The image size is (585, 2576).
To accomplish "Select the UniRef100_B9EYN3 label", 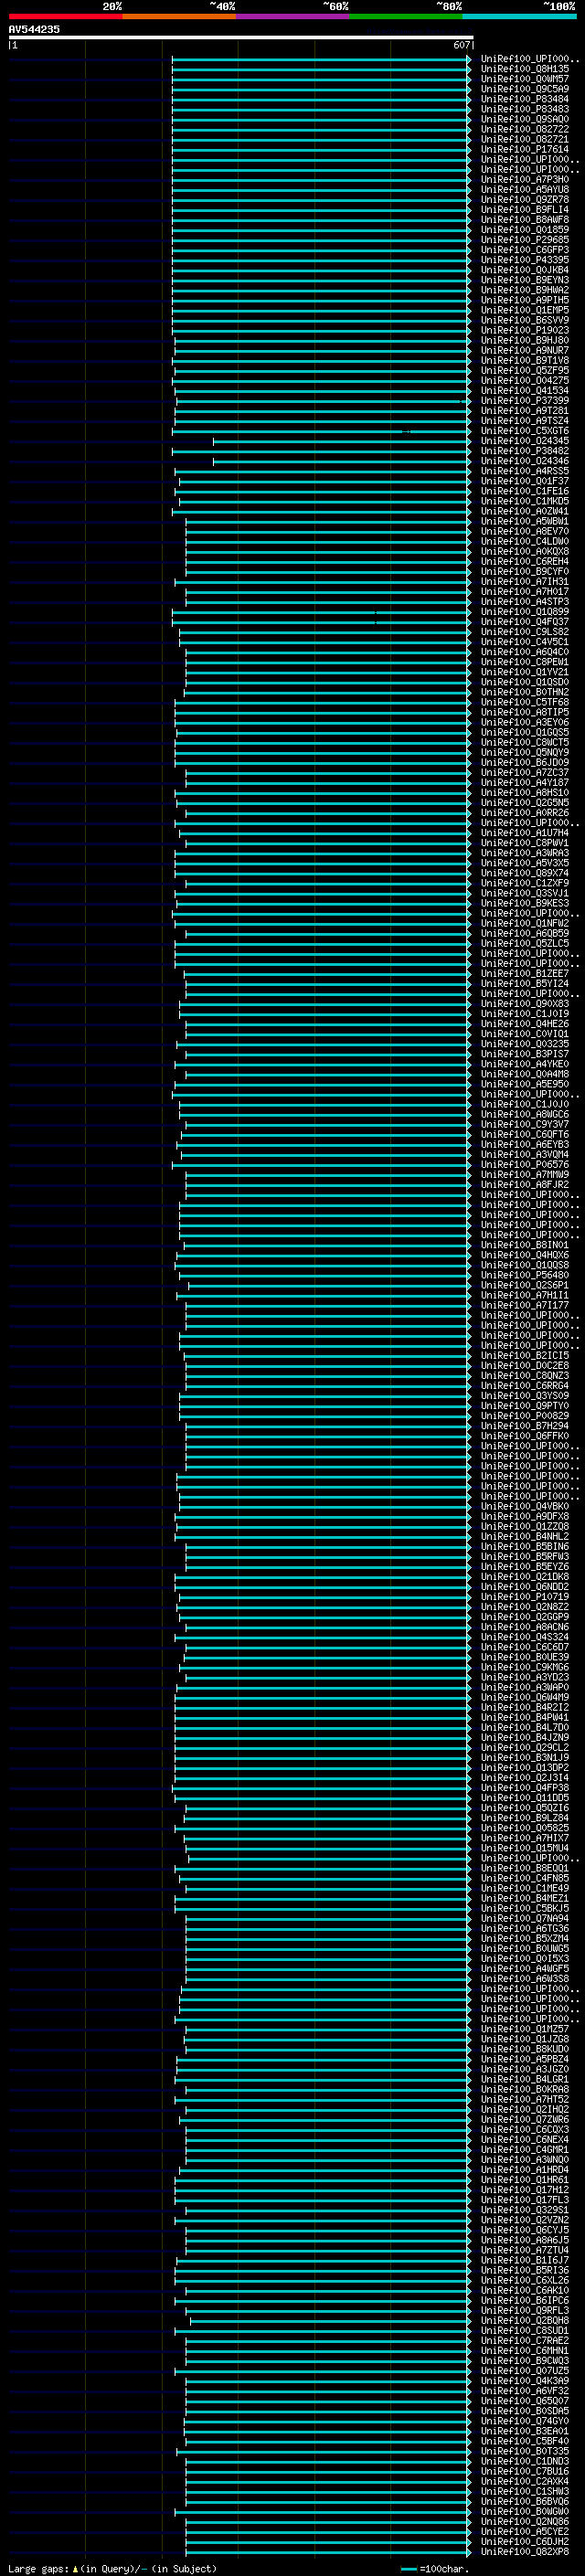I will point(525,279).
